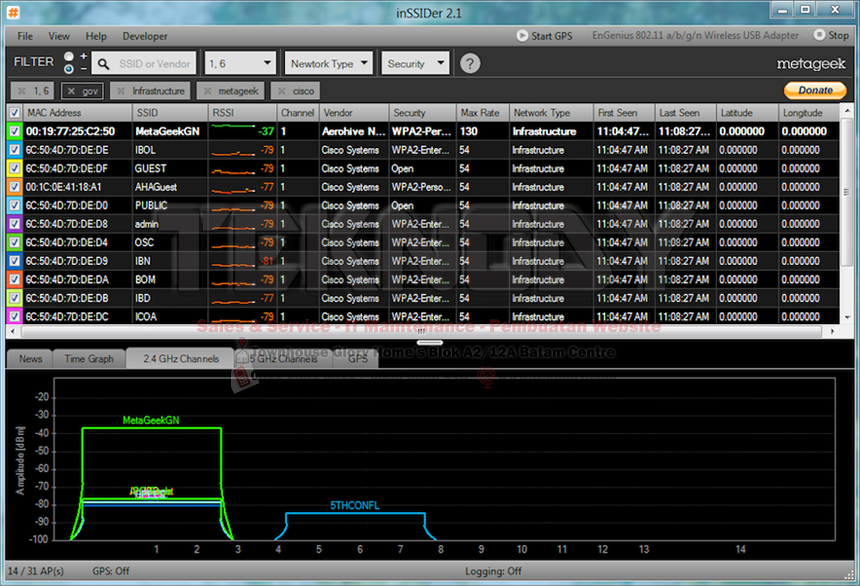This screenshot has height=586, width=860.
Task: Select the 2.4 GHz Channels tab
Action: point(181,358)
